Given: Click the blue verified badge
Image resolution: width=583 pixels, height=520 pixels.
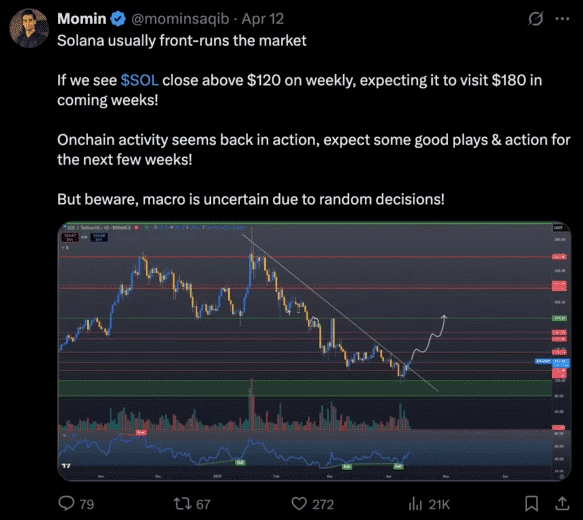Looking at the screenshot, I should click(x=118, y=19).
